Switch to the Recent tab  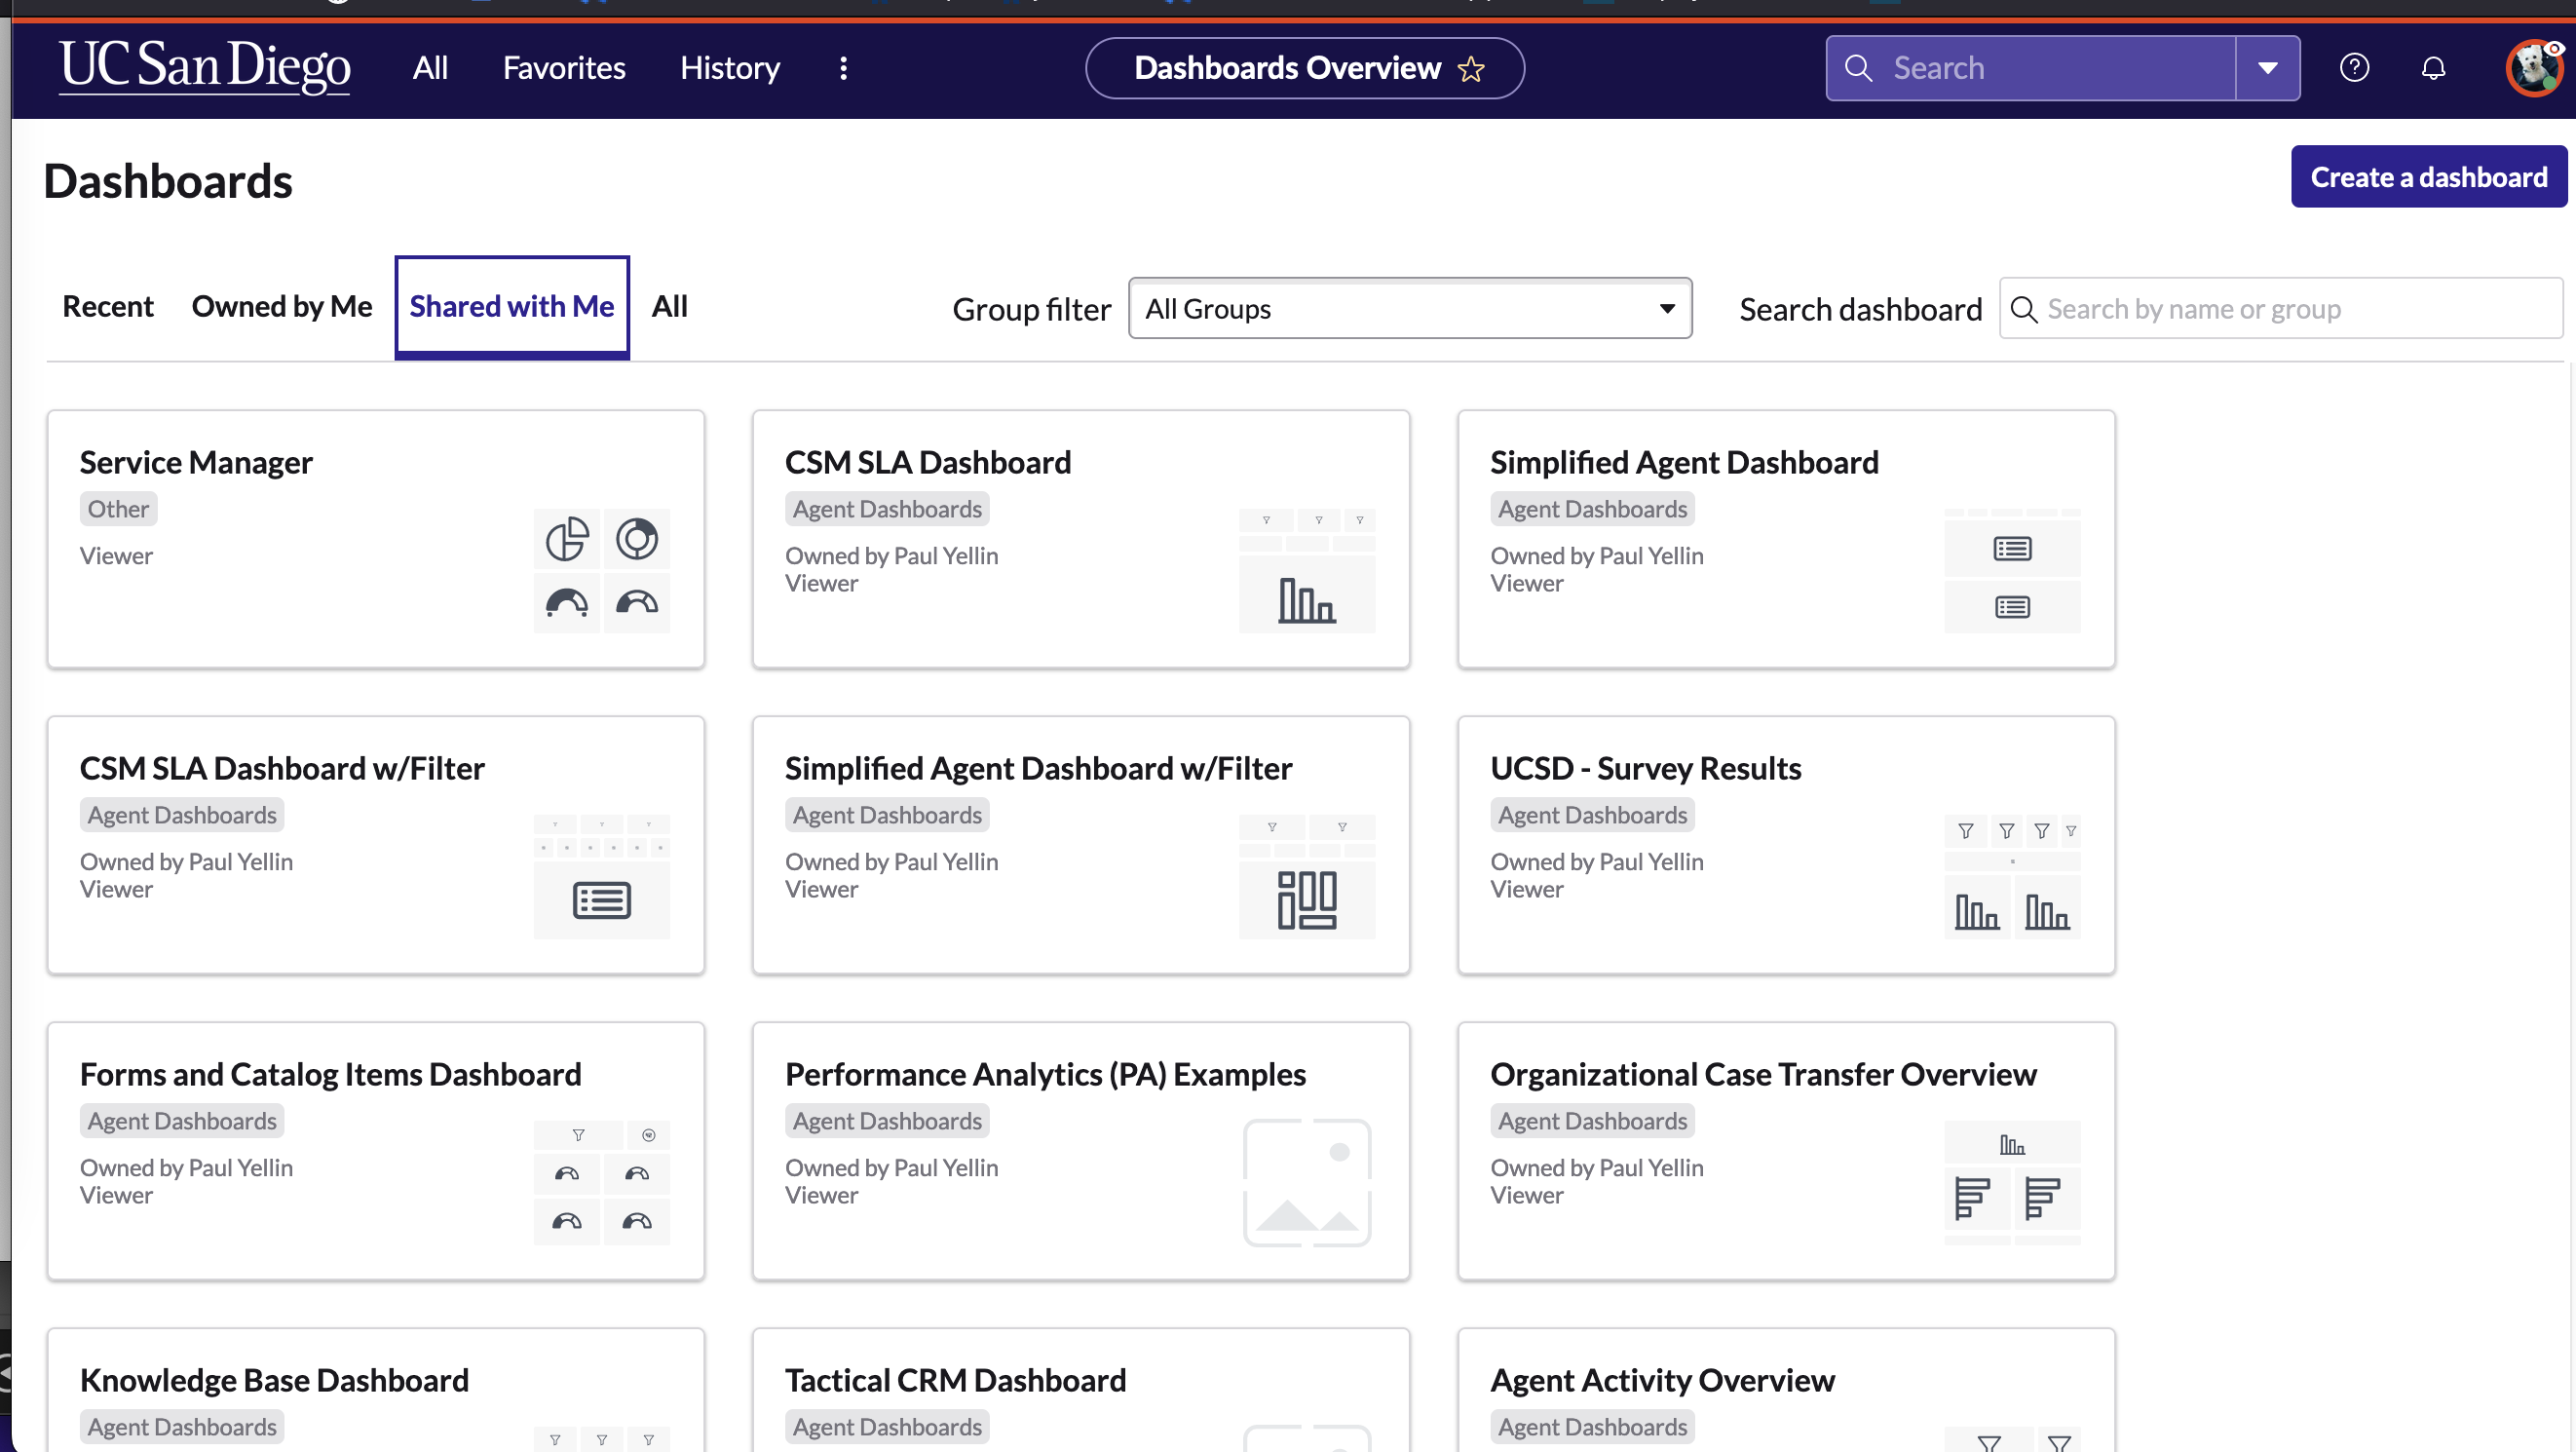coord(107,306)
